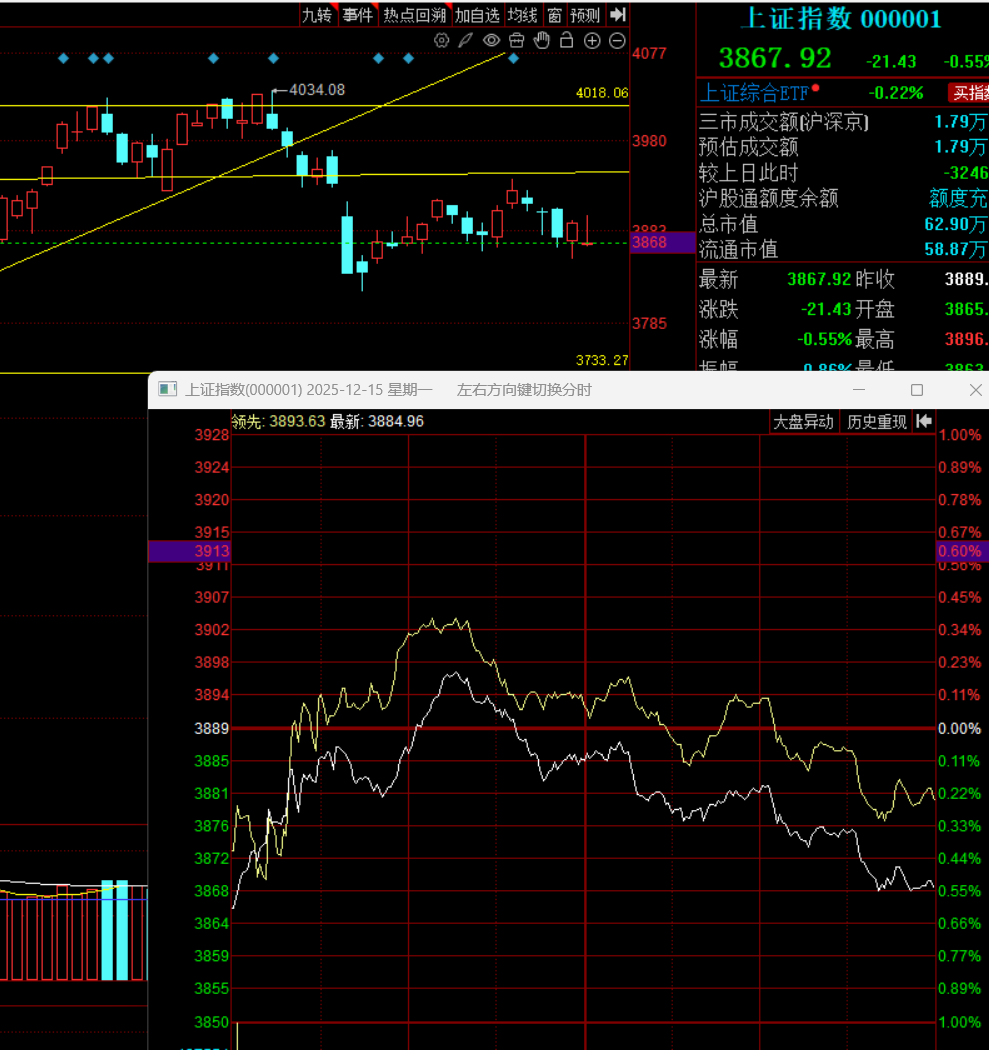
Task: Click the 大盘异动 button
Action: click(803, 422)
